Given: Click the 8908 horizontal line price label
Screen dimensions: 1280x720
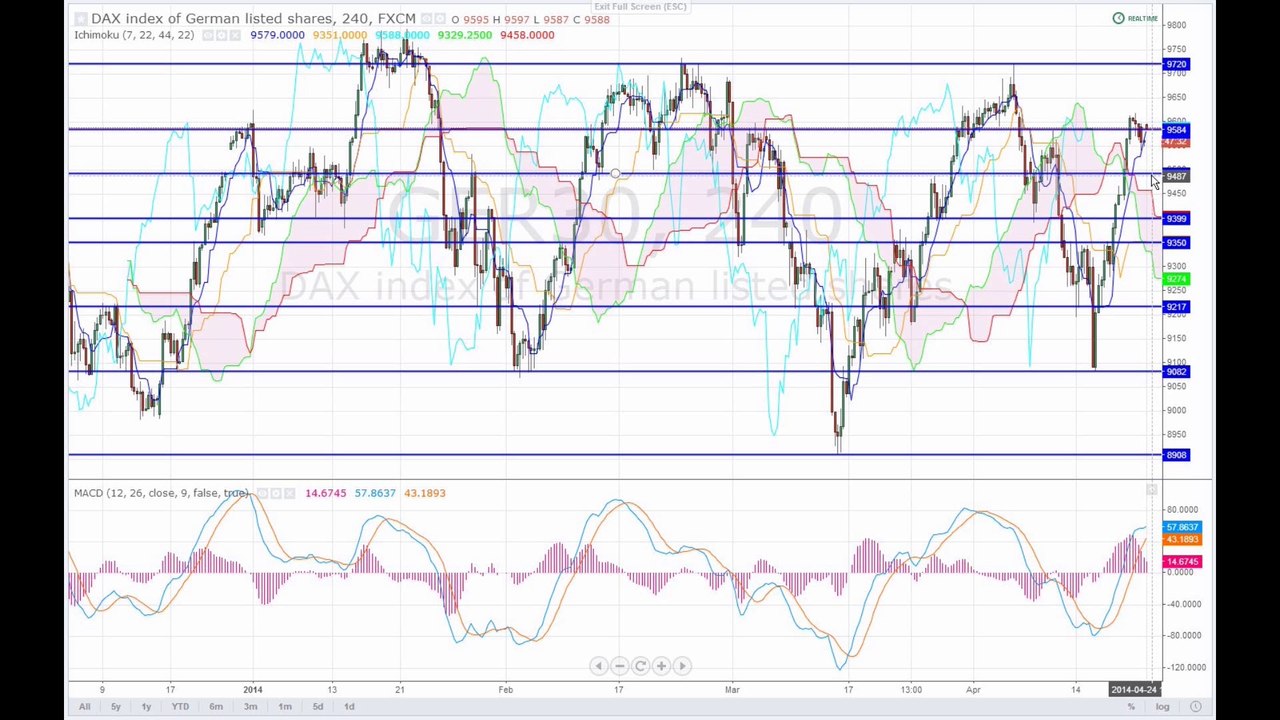Looking at the screenshot, I should (x=1176, y=455).
